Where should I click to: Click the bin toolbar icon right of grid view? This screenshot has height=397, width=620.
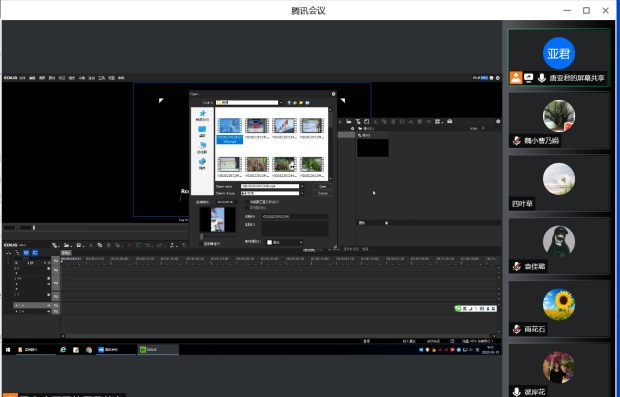click(x=450, y=122)
